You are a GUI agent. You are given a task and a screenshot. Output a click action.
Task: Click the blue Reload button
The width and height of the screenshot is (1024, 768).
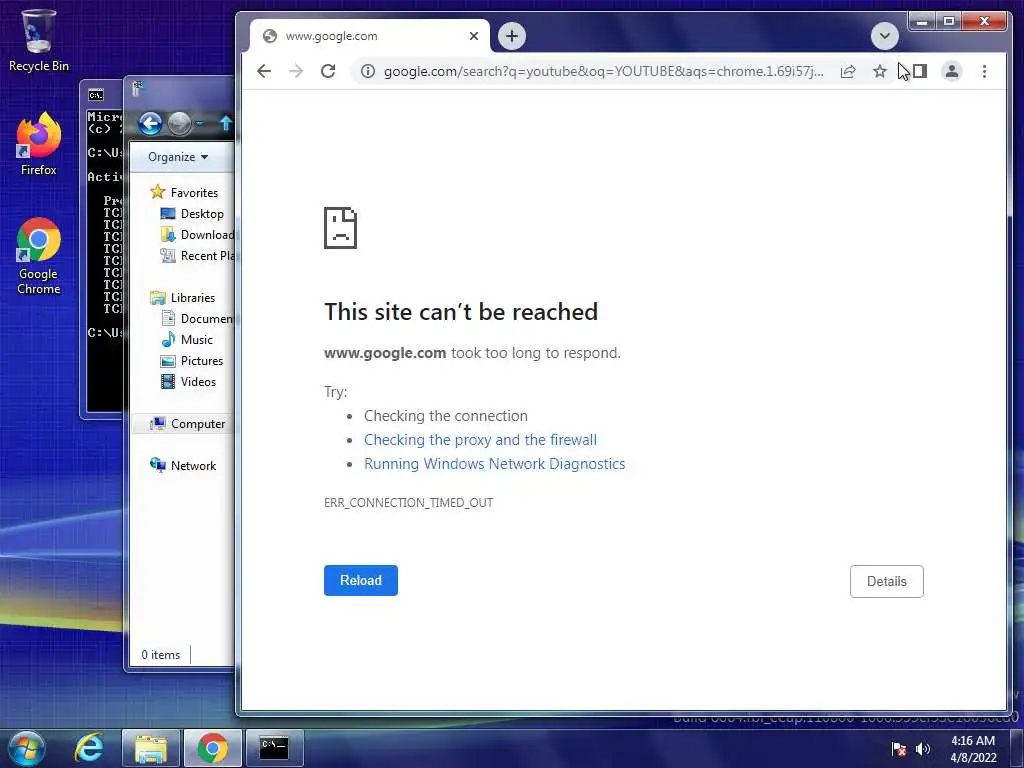360,581
